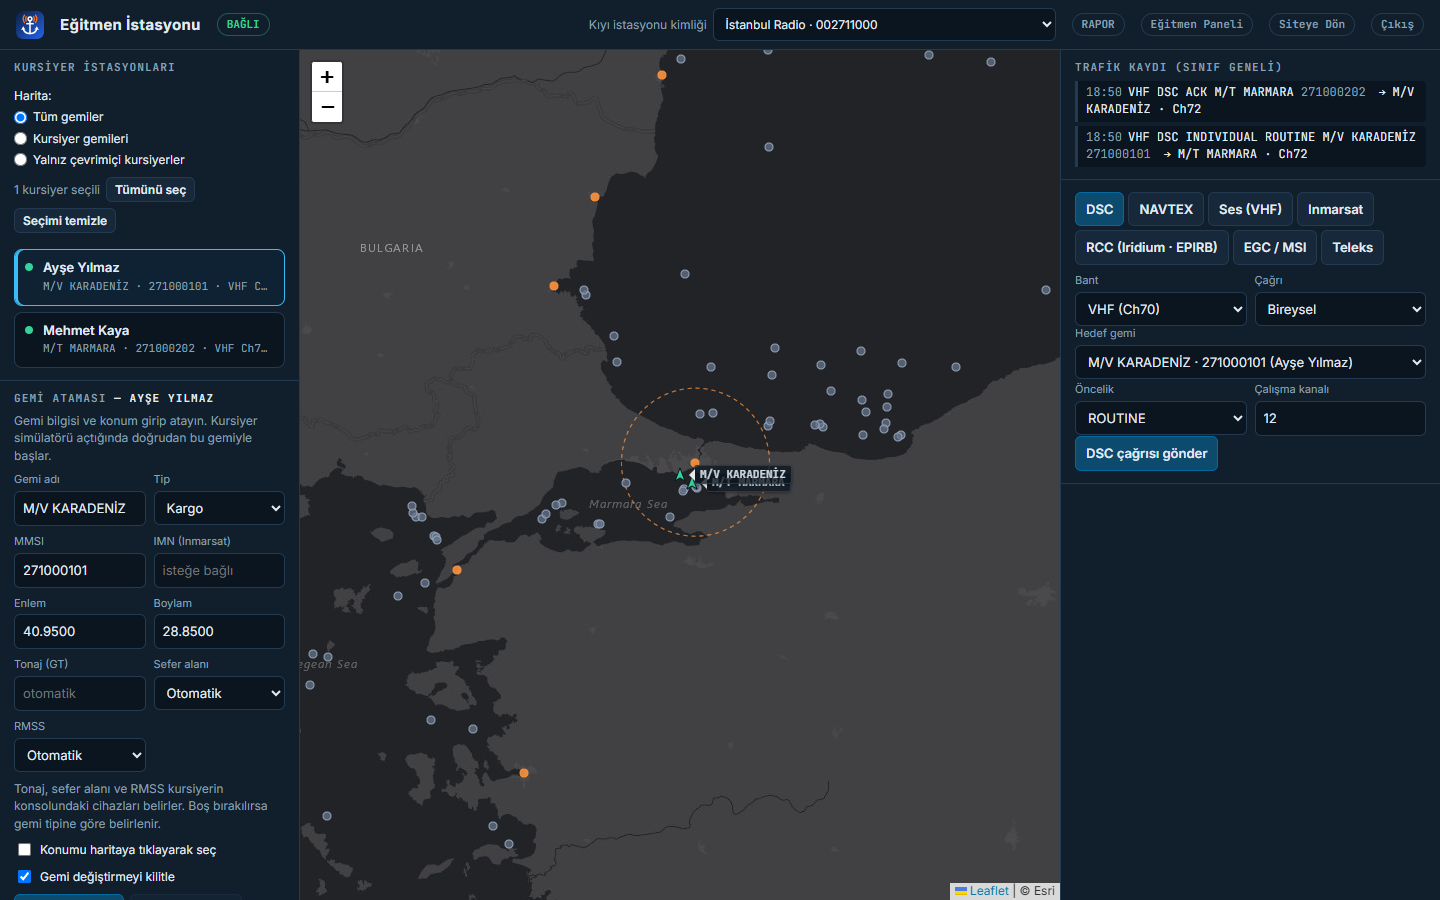Viewport: 1440px width, 900px height.
Task: Open the Tip (ship type) dropdown
Action: pos(219,508)
